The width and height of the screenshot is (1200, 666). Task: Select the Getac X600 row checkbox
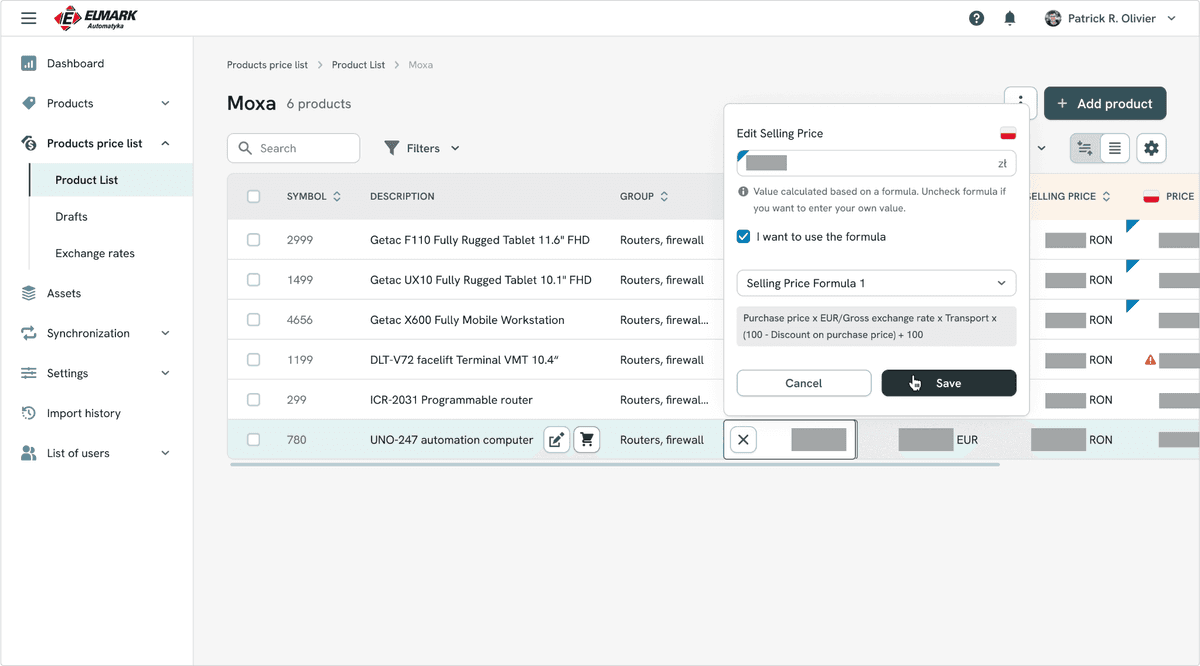(x=254, y=320)
